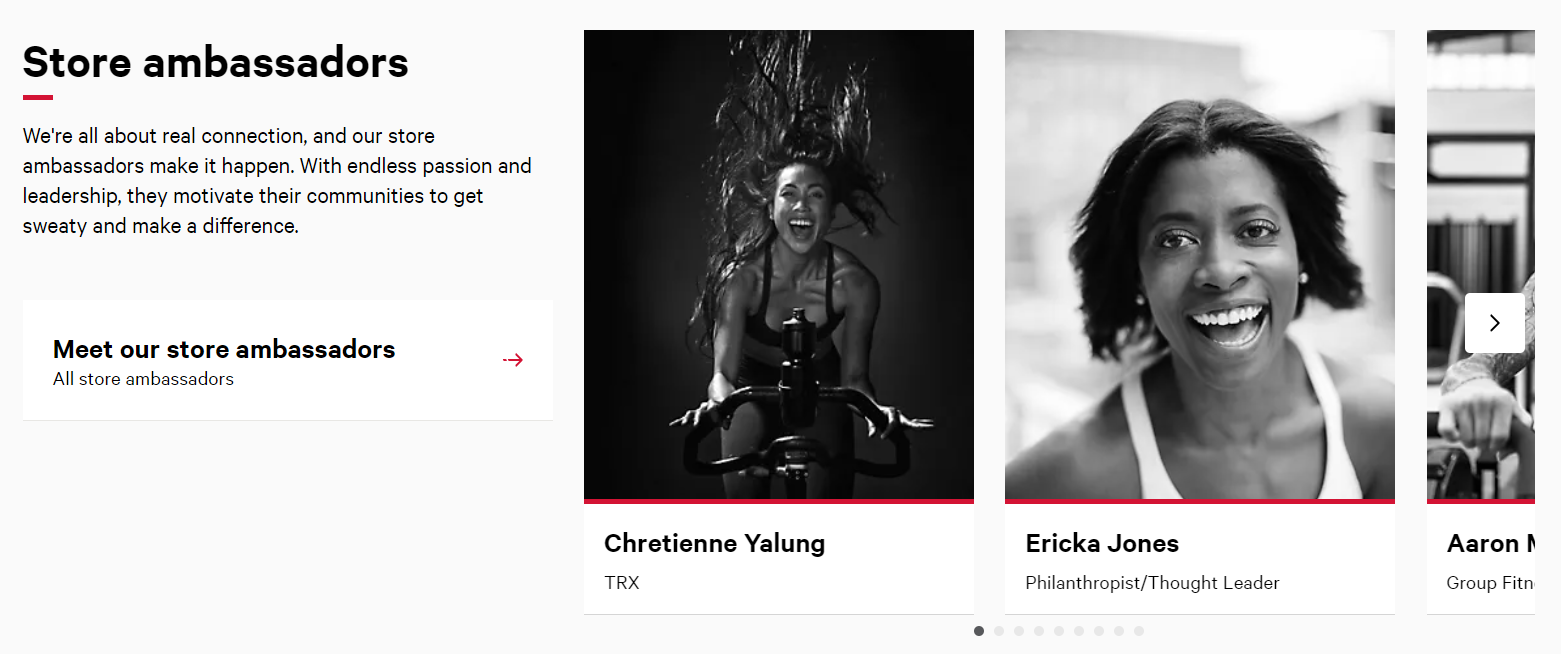The image size is (1561, 654).
Task: Go to the seventh carousel dot
Action: [x=1099, y=631]
